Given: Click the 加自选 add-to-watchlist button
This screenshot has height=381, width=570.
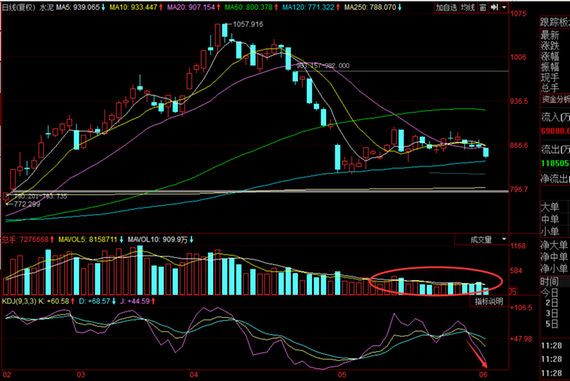Looking at the screenshot, I should [x=446, y=7].
